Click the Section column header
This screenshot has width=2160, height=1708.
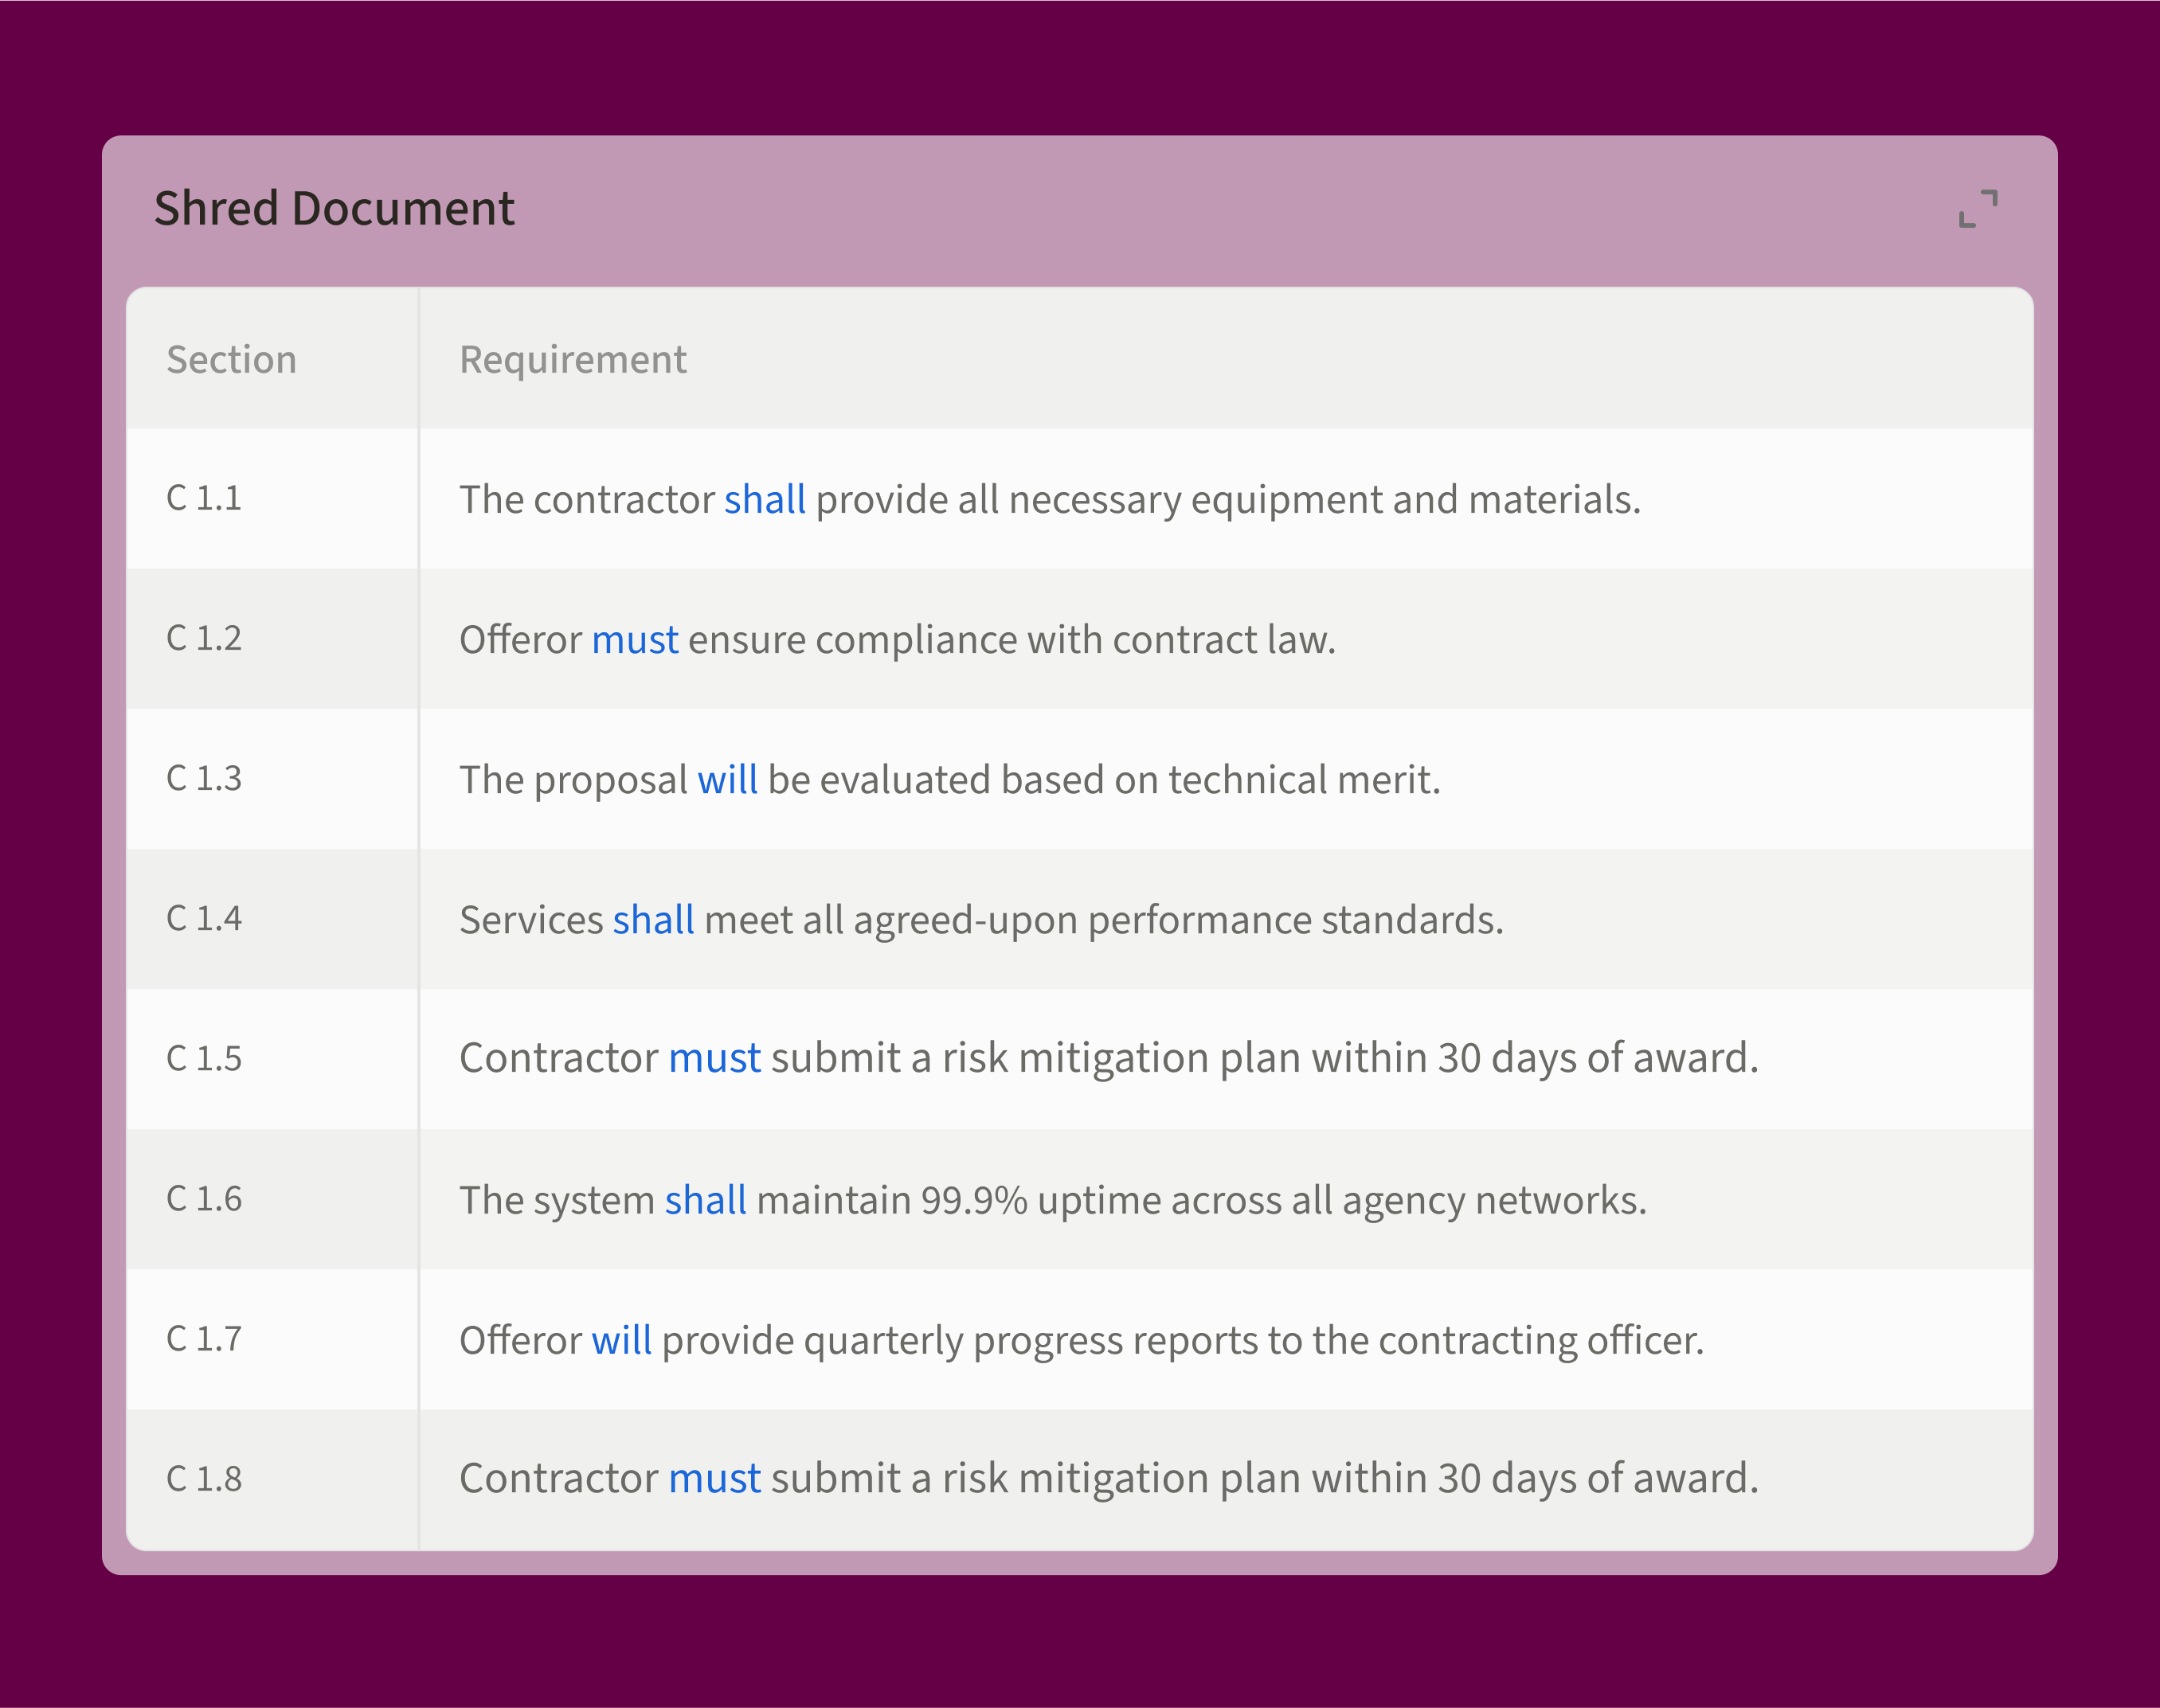pos(231,359)
